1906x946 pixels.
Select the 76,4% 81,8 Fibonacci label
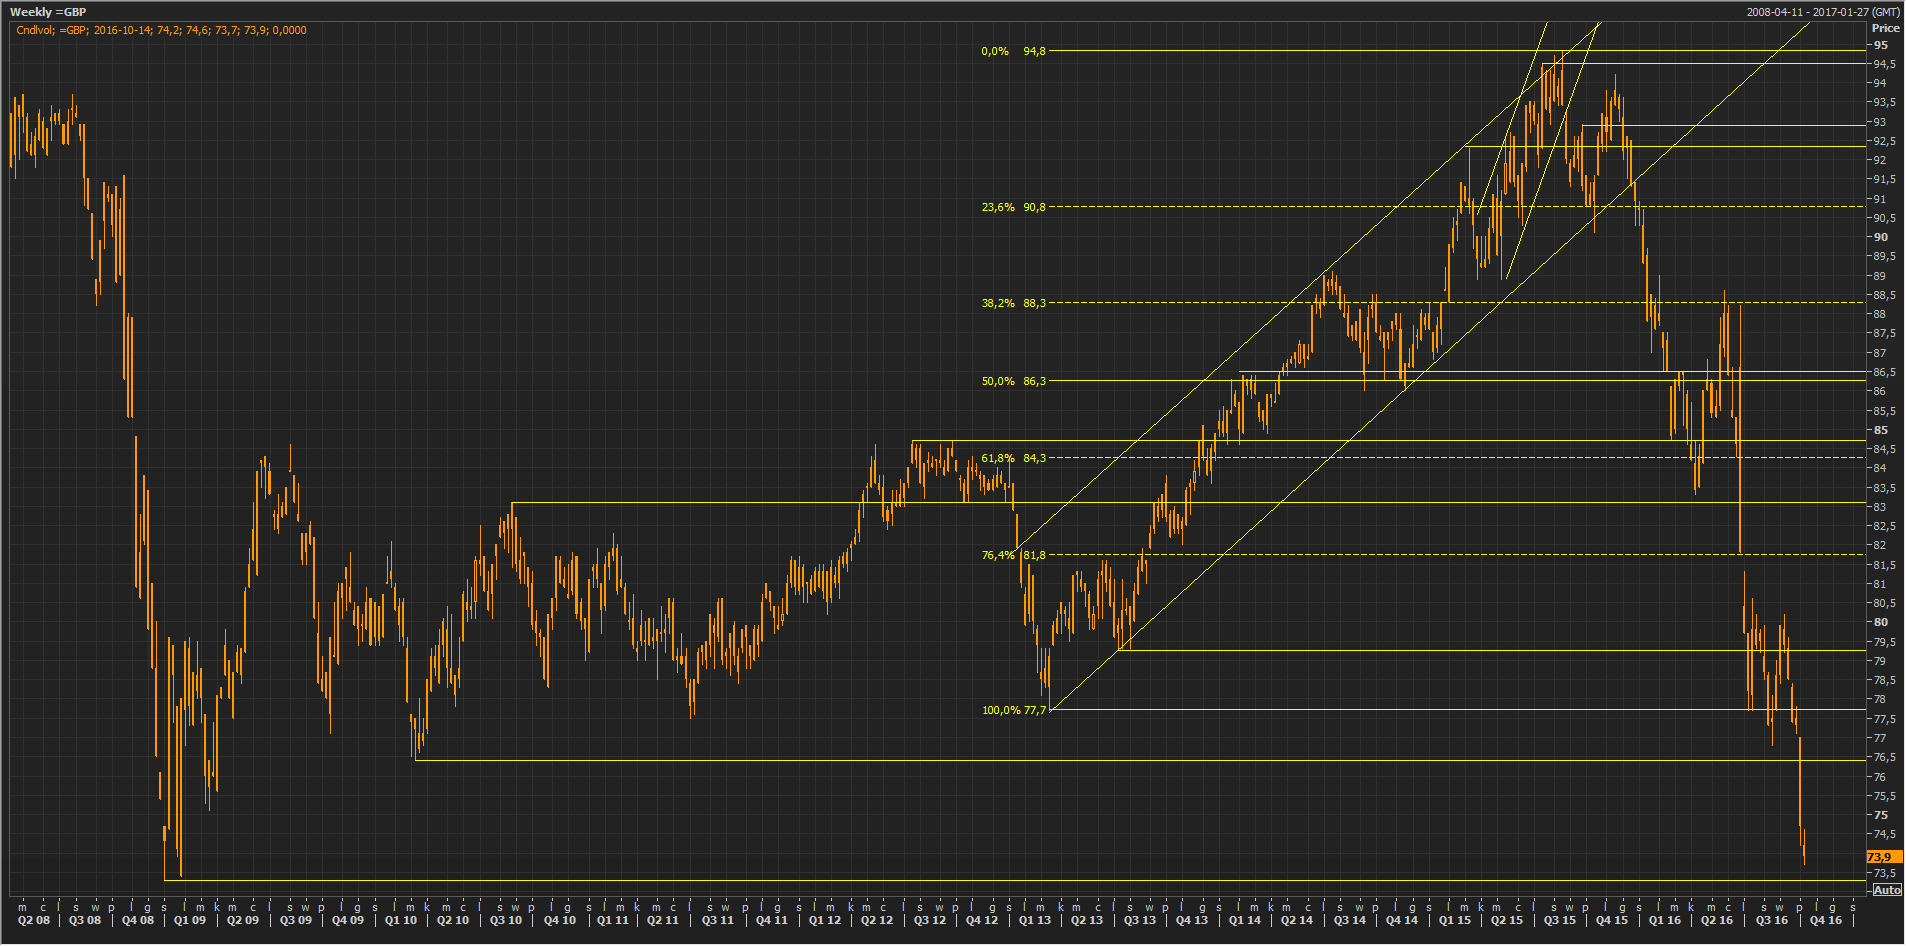[1013, 555]
